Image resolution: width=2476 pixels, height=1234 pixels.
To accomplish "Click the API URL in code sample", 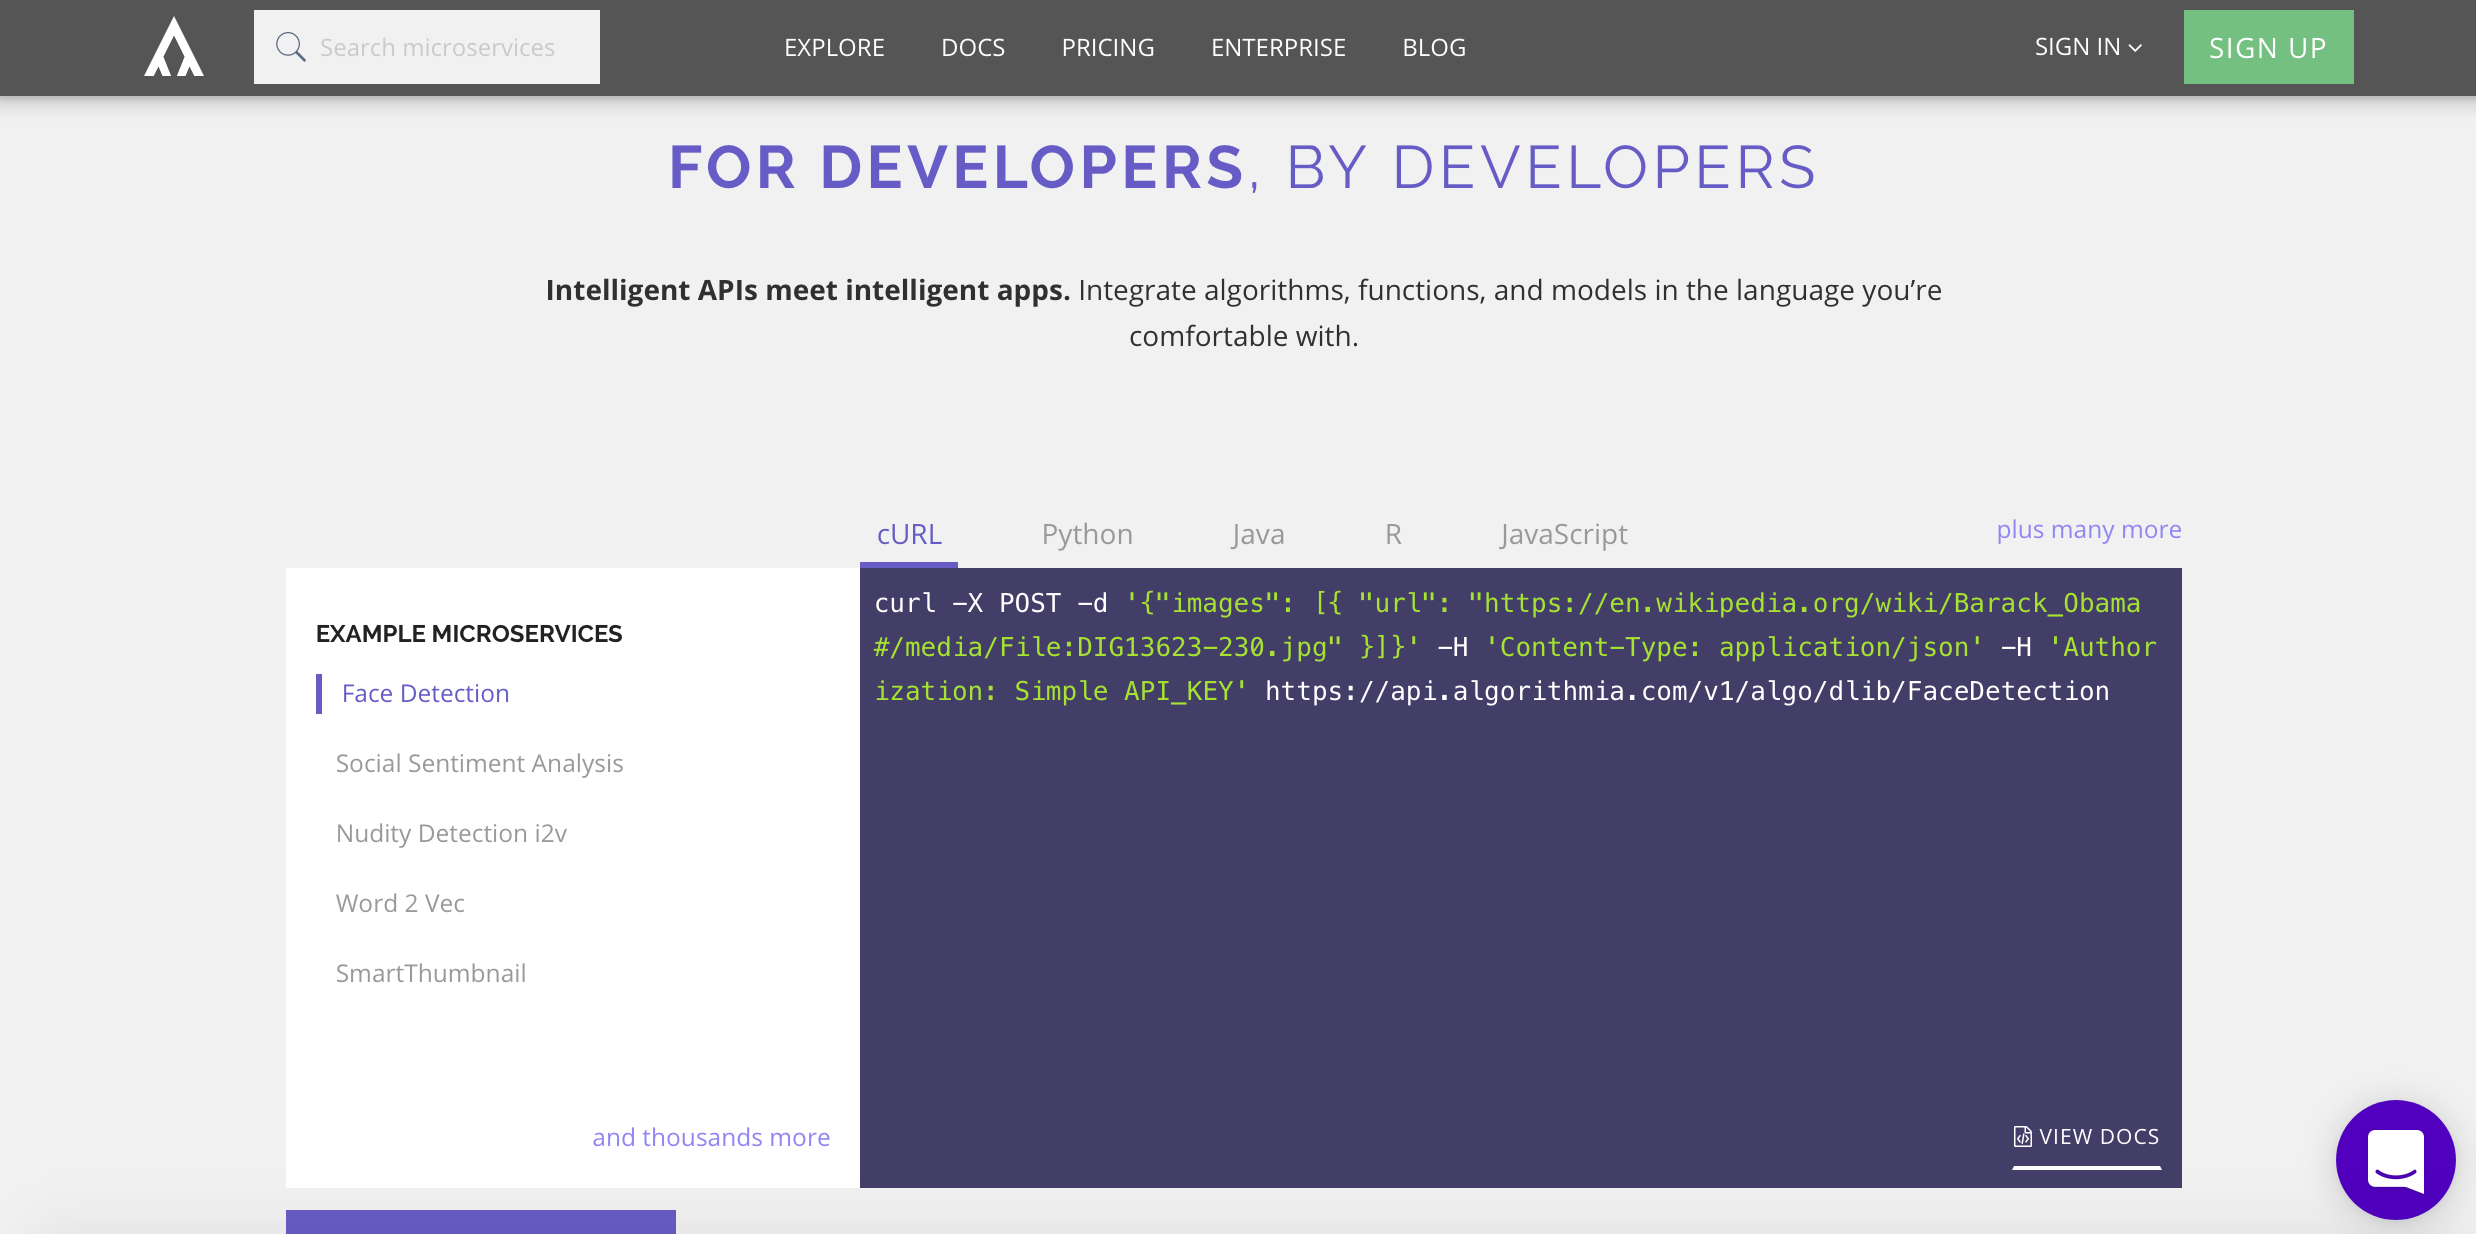I will pyautogui.click(x=1687, y=691).
